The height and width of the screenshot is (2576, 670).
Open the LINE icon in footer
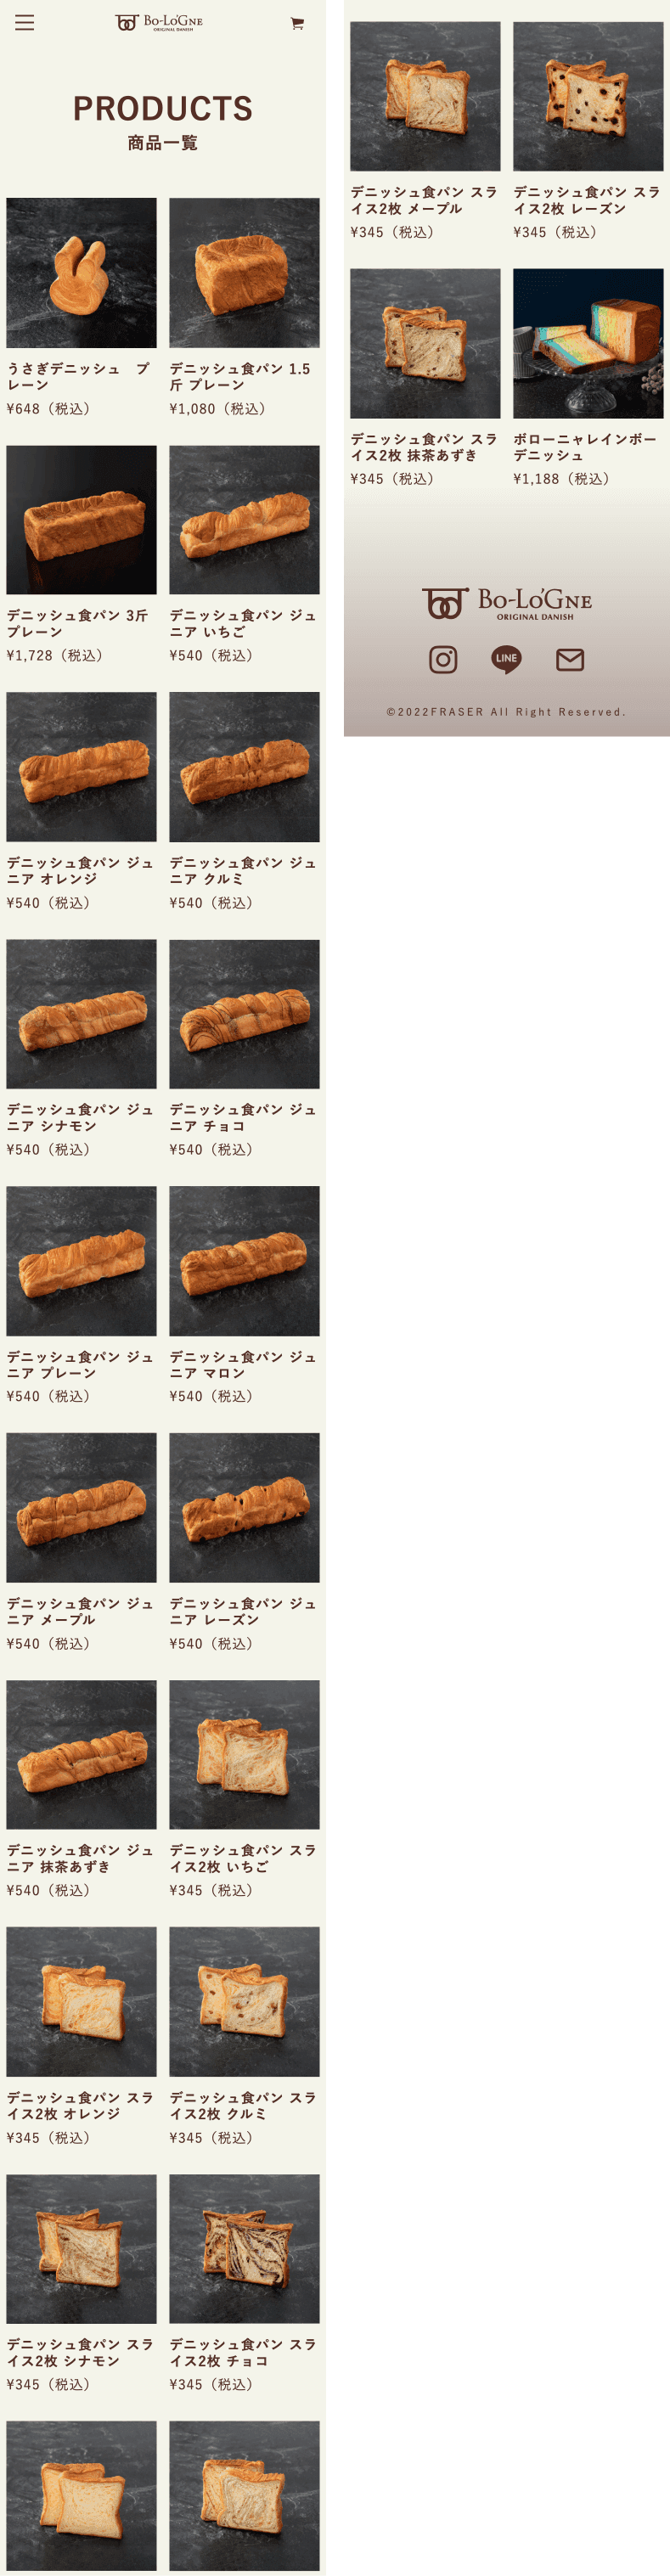[506, 659]
